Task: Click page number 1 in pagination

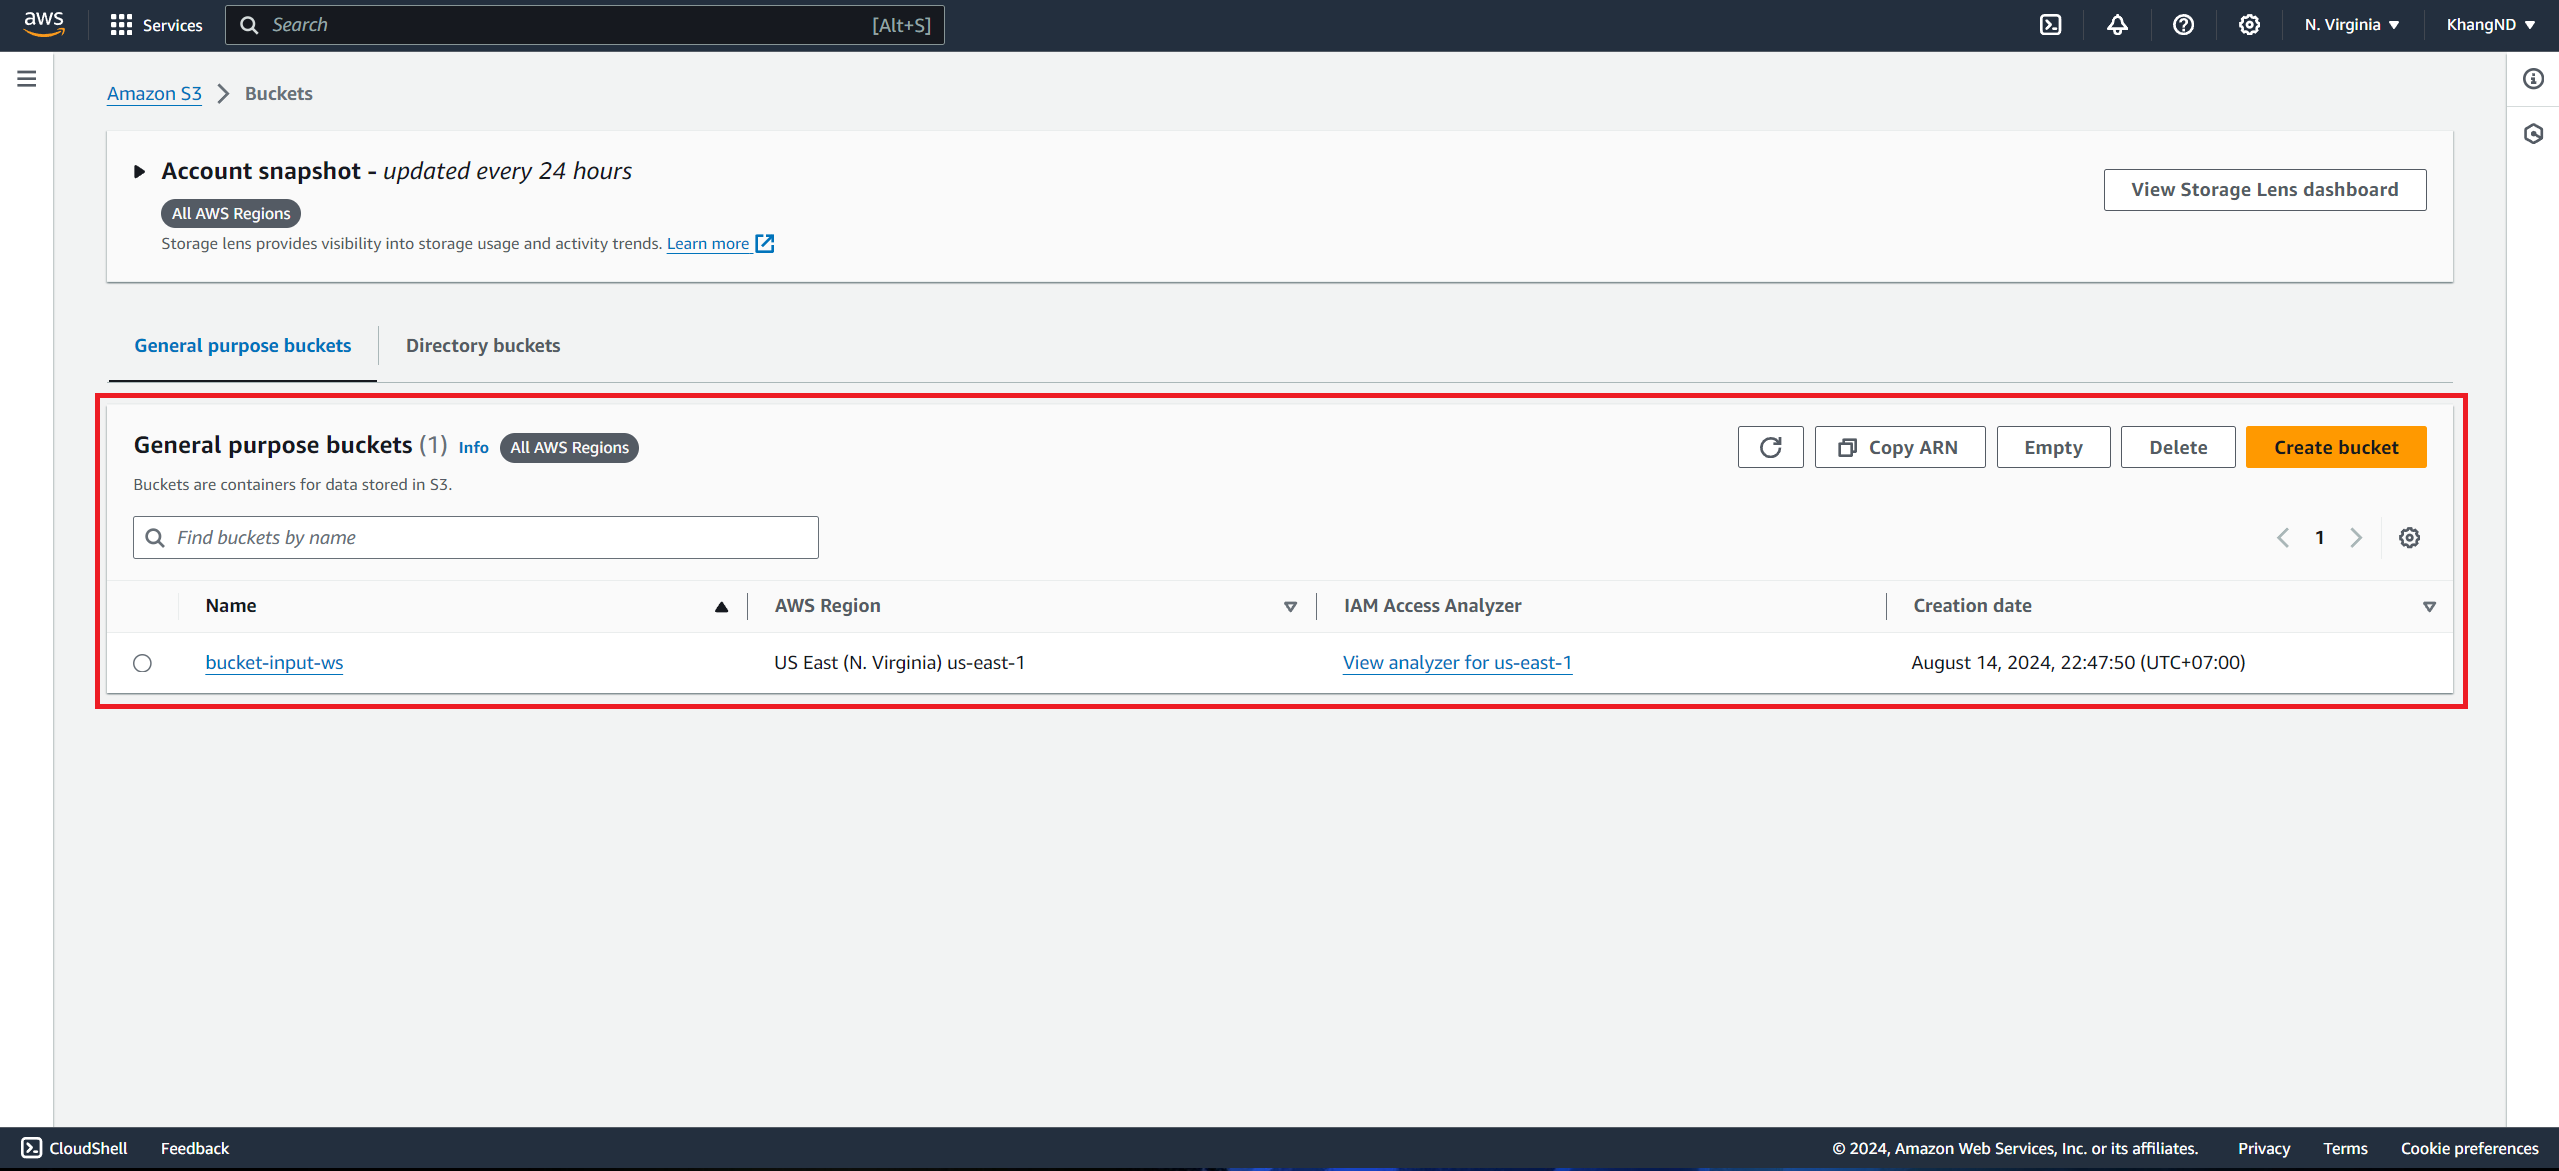Action: pos(2319,538)
